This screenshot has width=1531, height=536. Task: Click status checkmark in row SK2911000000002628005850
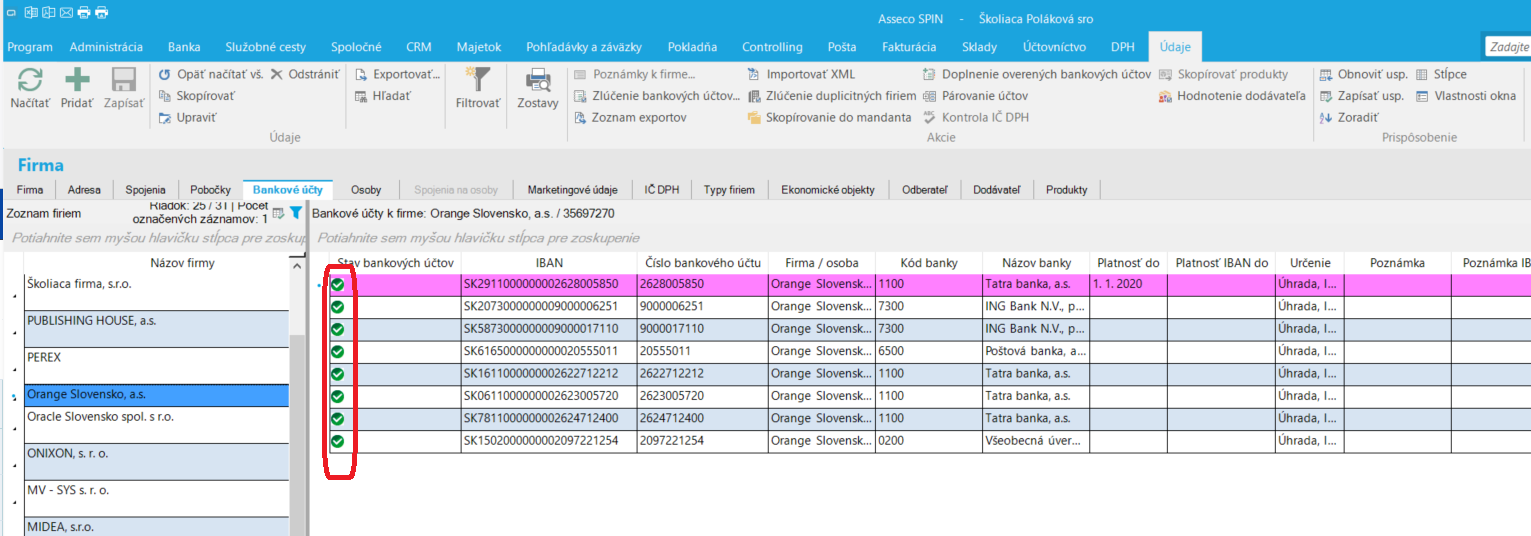click(337, 285)
